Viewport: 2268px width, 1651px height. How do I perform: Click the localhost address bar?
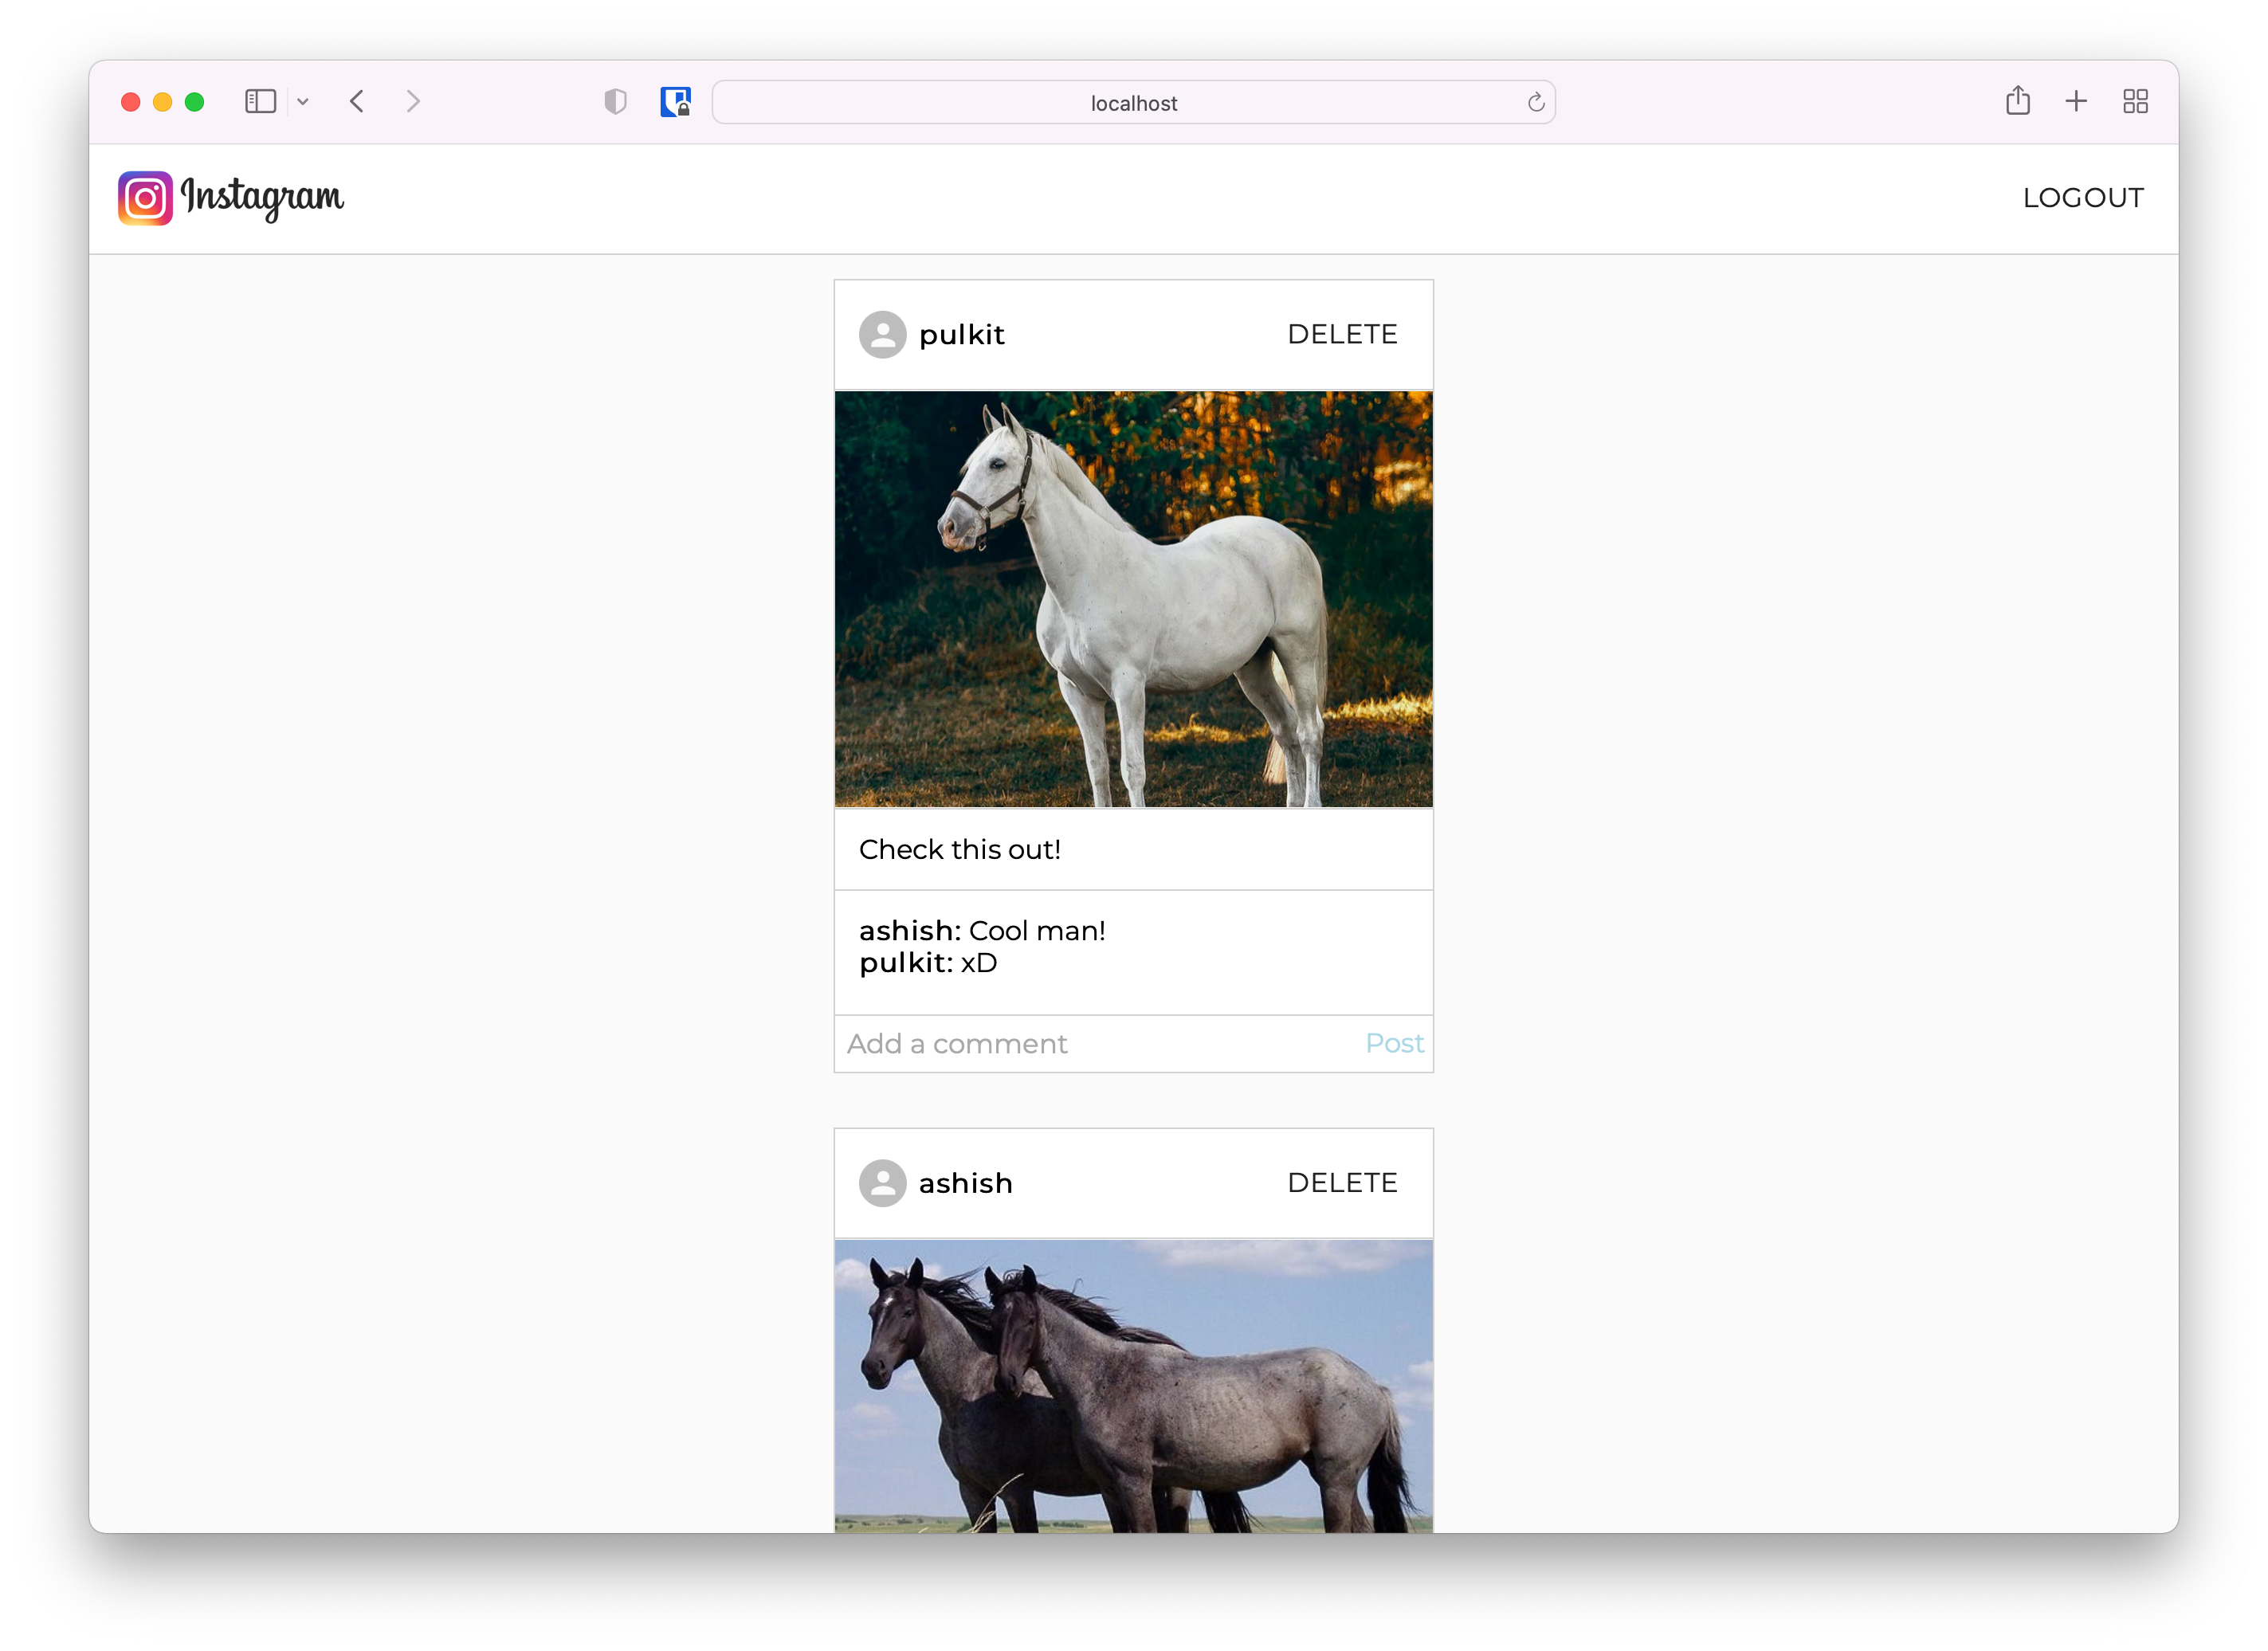tap(1133, 102)
